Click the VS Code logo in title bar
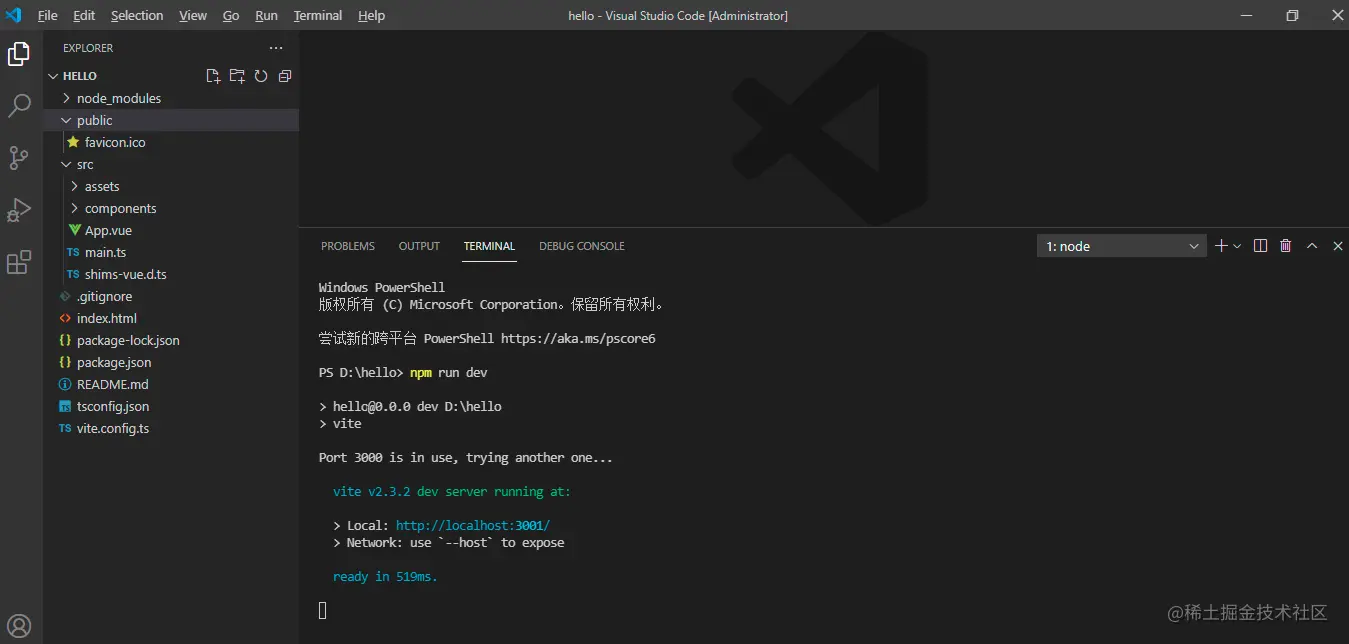Image resolution: width=1349 pixels, height=644 pixels. [14, 15]
